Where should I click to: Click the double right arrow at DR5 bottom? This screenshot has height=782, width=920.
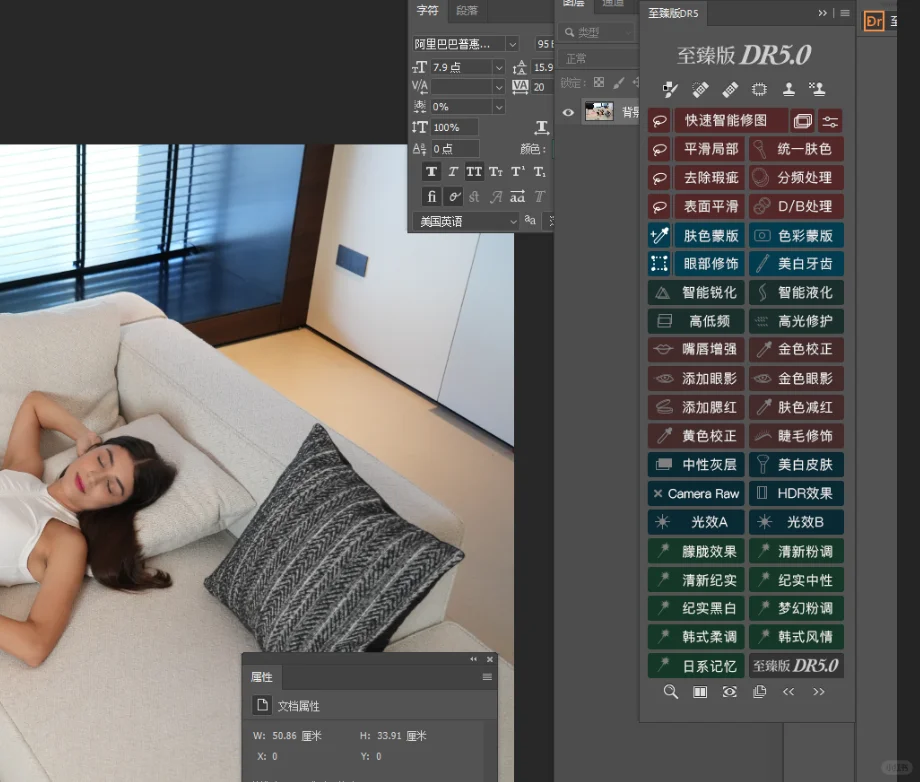[x=818, y=692]
